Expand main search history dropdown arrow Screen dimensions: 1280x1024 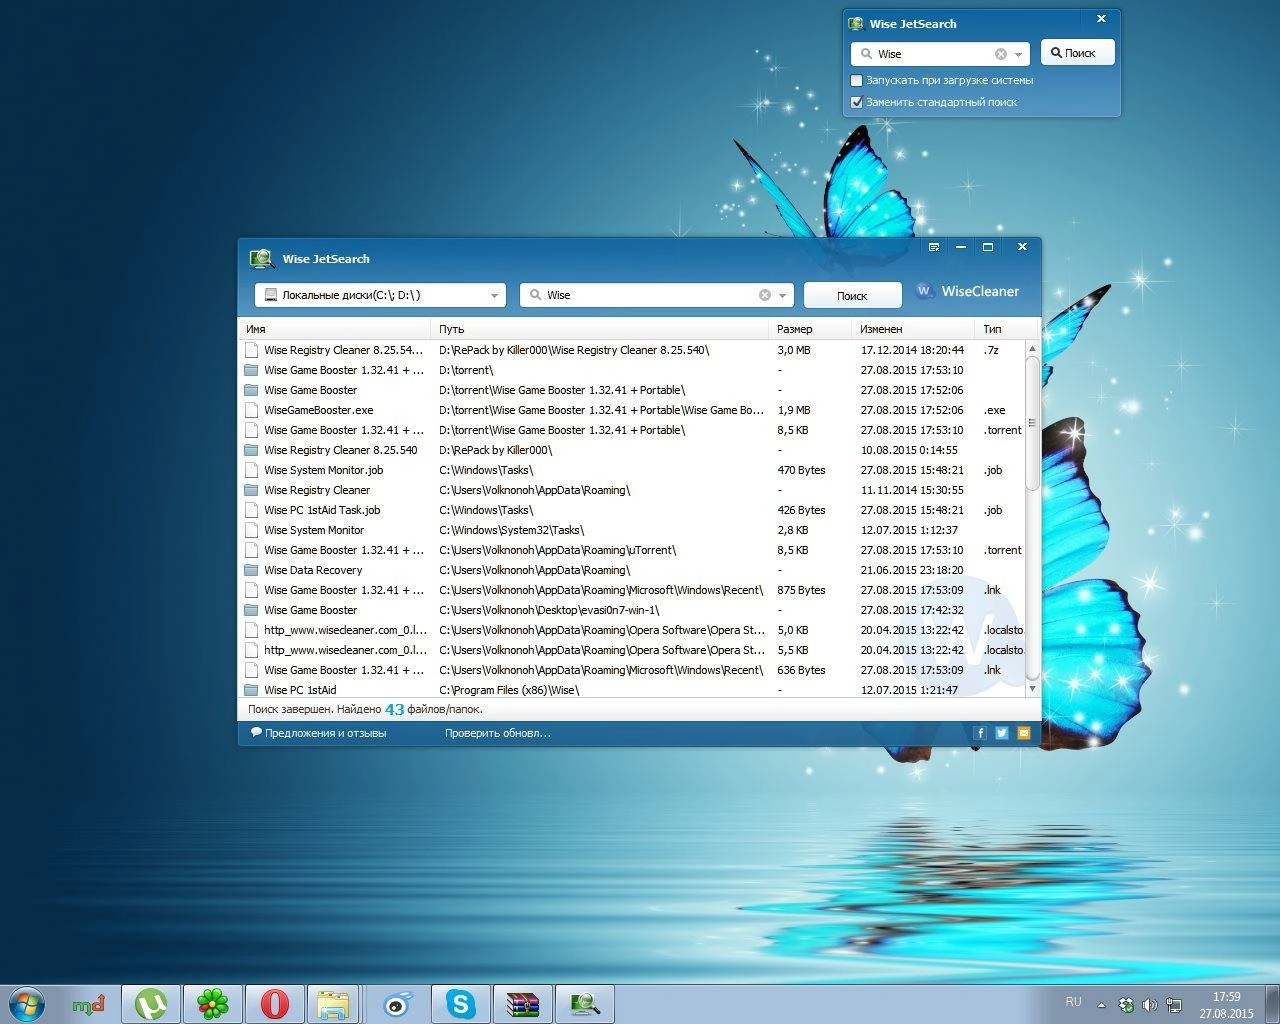[783, 296]
